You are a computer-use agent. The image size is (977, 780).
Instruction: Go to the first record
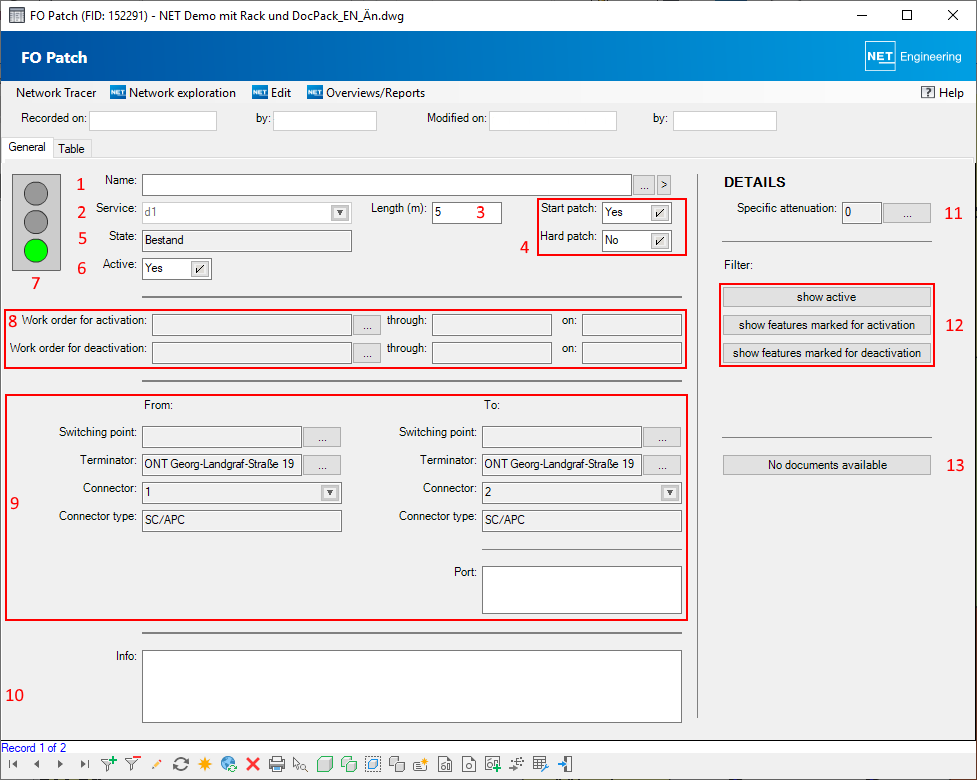(12, 764)
